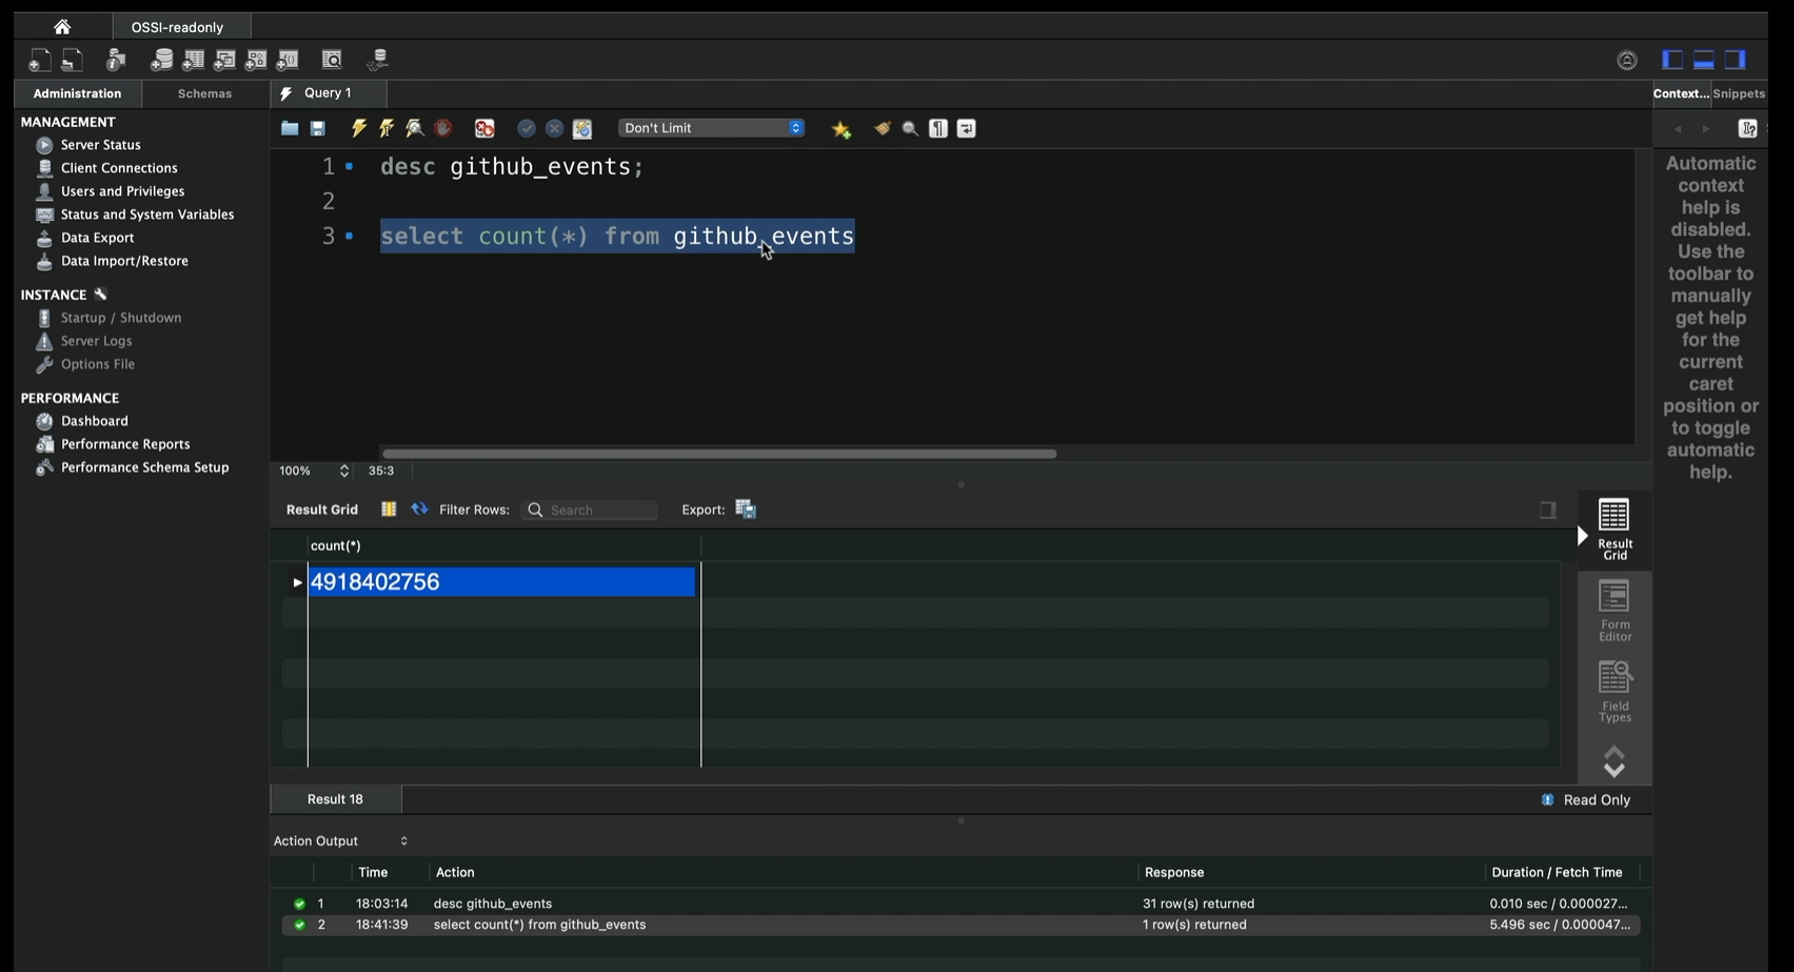Create a new schema
Viewport: 1794px width, 972px height.
pos(161,60)
